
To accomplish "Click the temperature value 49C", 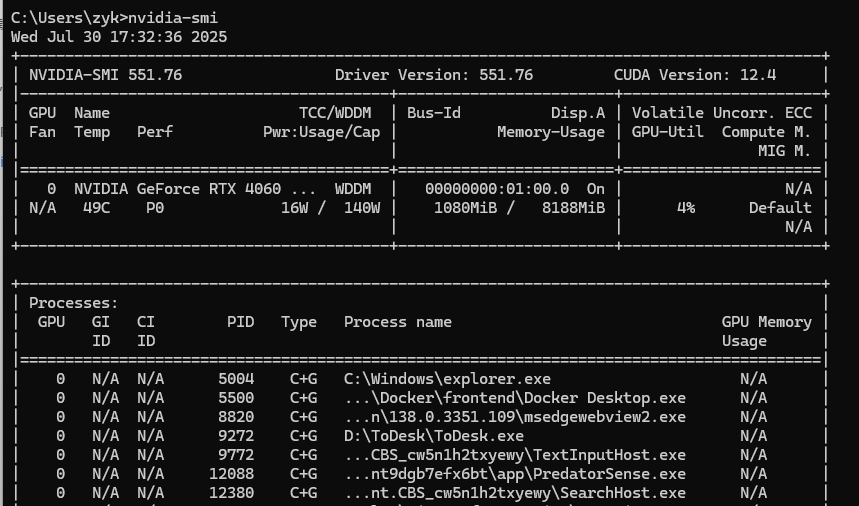I will pos(96,208).
